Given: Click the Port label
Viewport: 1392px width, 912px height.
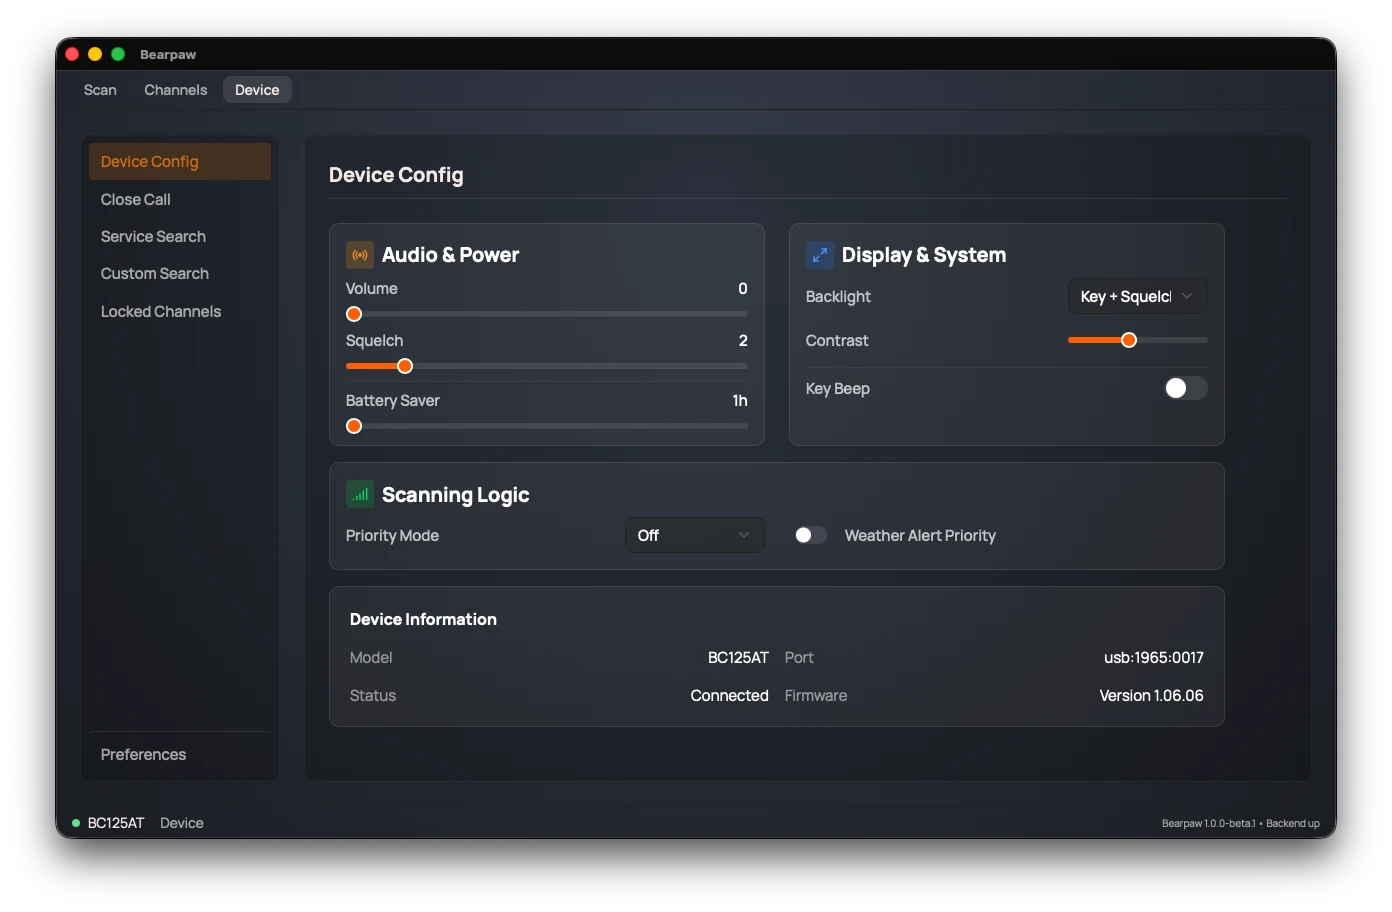Looking at the screenshot, I should tap(799, 657).
